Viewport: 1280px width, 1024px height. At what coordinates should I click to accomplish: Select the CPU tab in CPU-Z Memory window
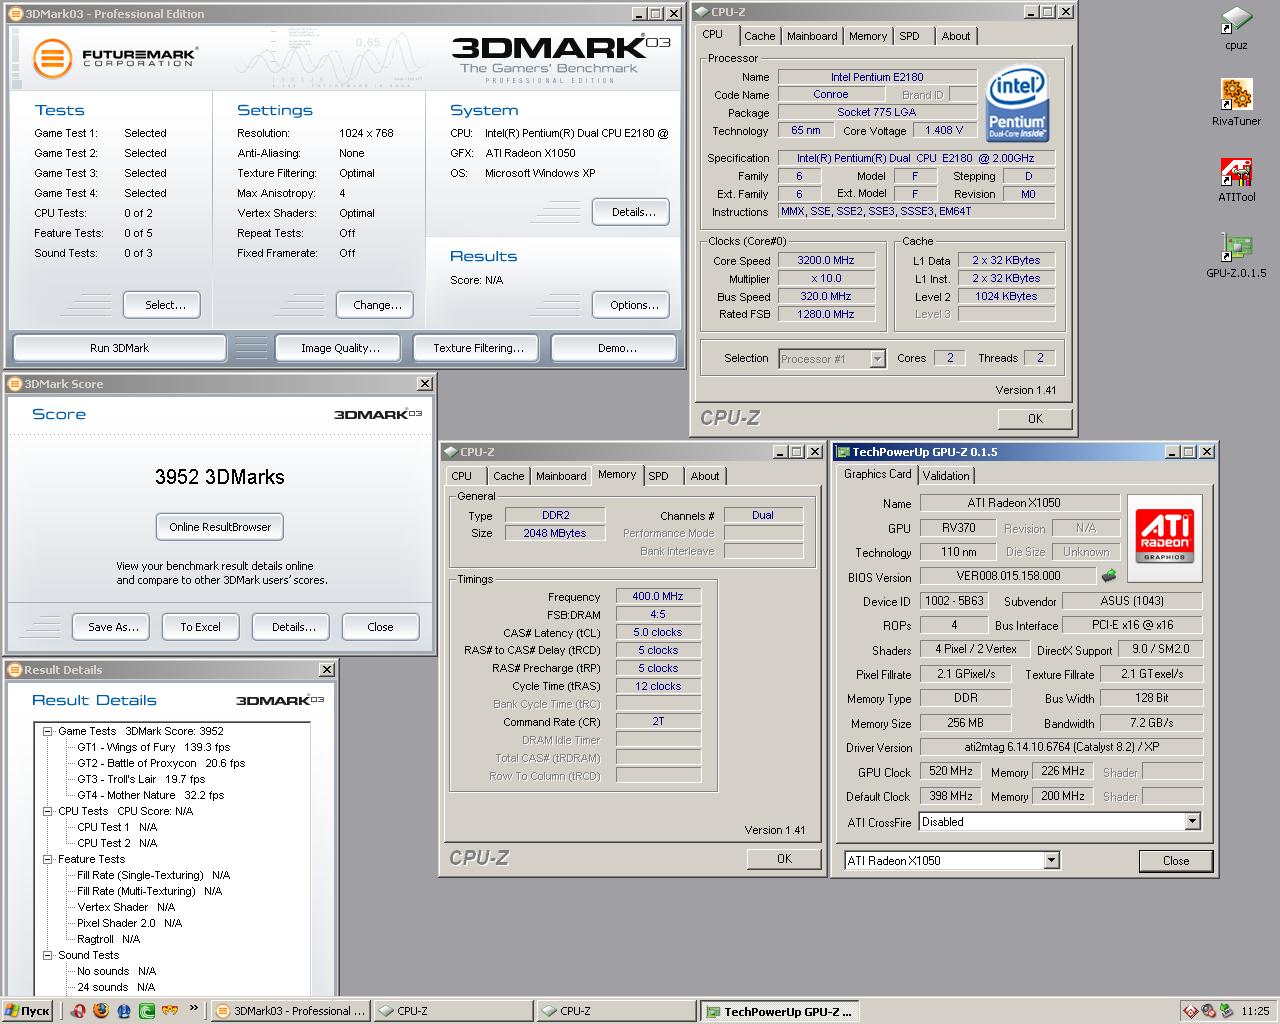(x=462, y=476)
